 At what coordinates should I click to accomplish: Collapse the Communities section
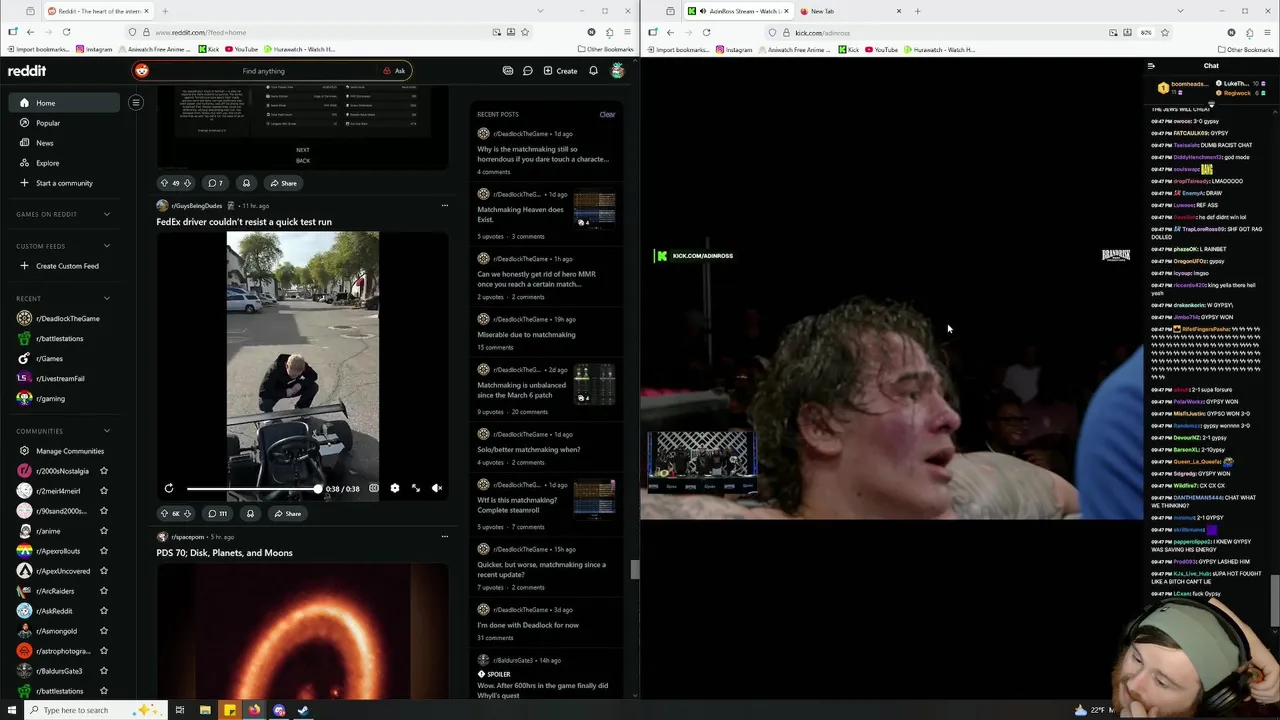107,431
